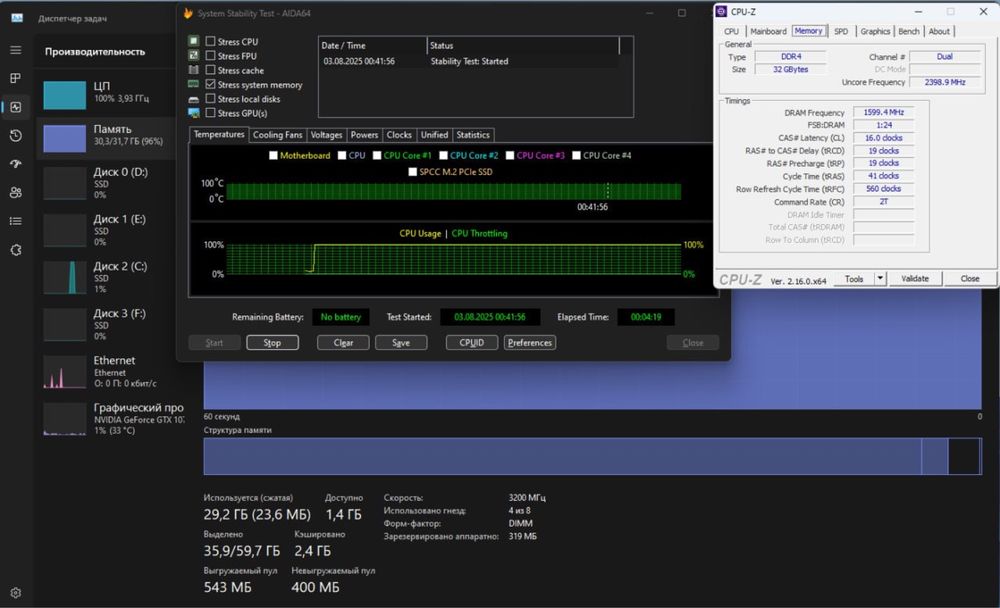Open AIDA64 Preferences
This screenshot has width=1000, height=608.
tap(530, 343)
